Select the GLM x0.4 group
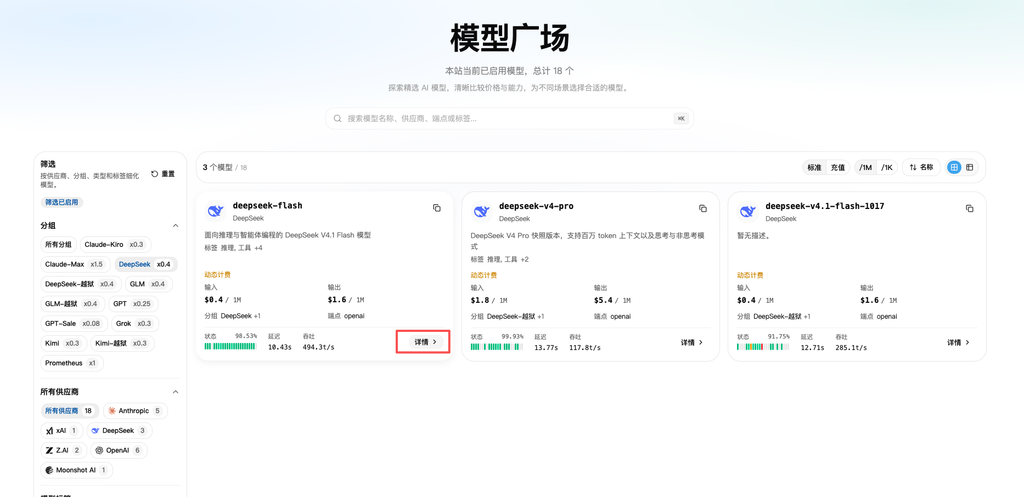This screenshot has width=1024, height=497. [x=147, y=284]
